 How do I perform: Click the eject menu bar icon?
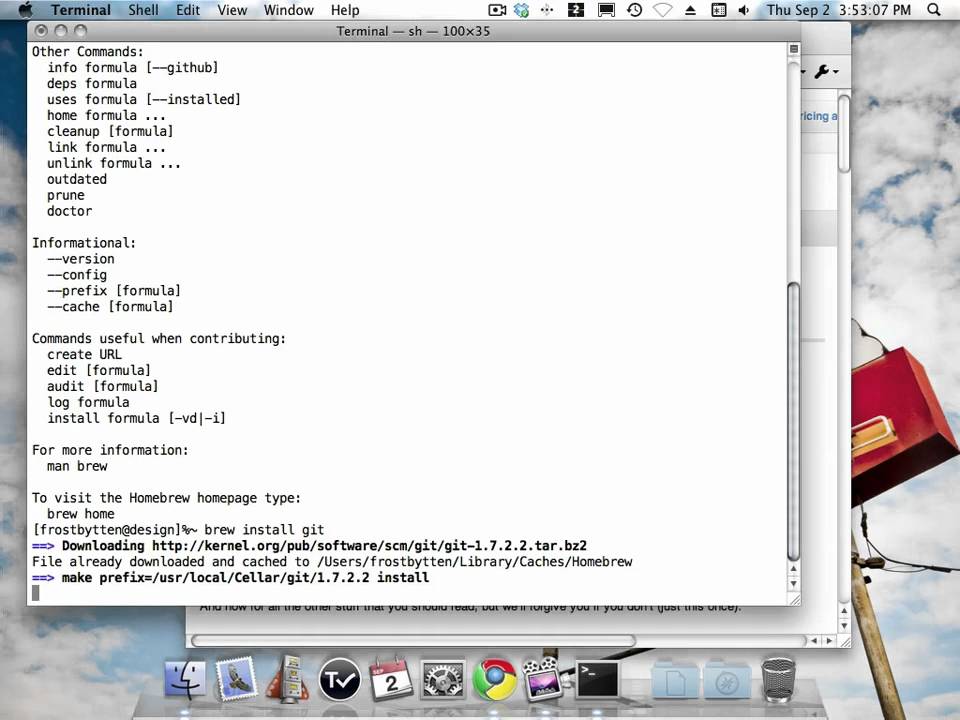[x=690, y=10]
